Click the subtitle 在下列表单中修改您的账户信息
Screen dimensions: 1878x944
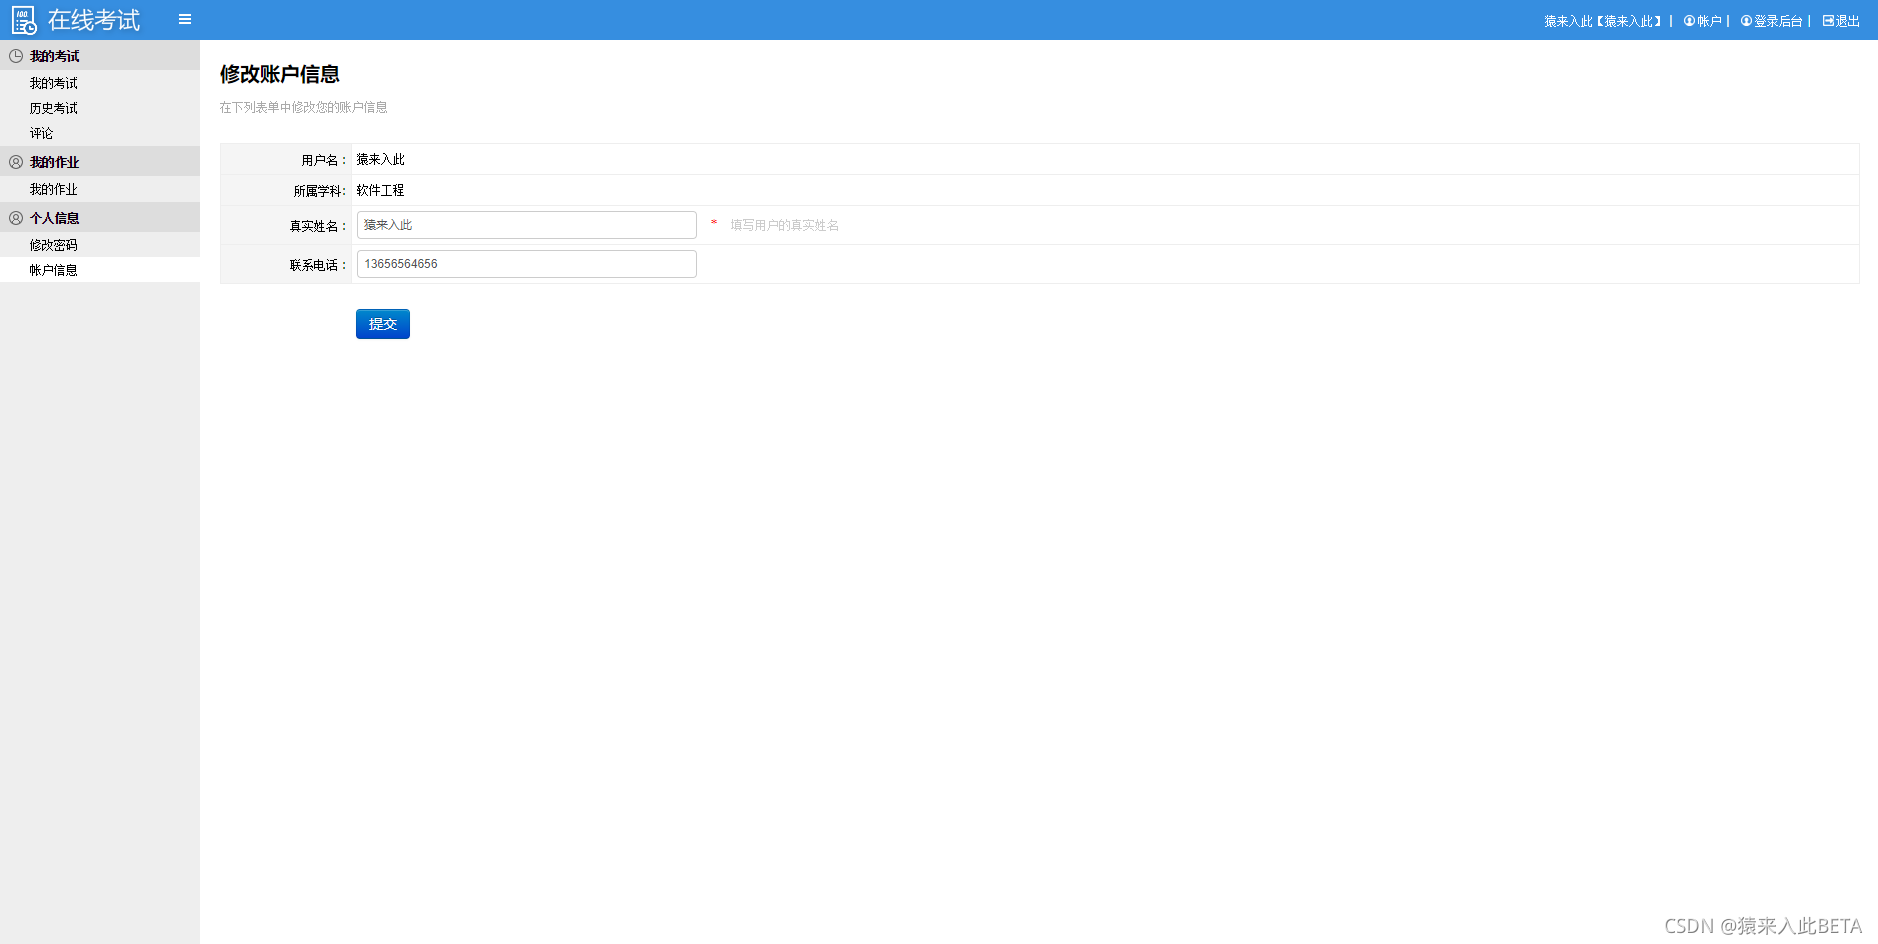(304, 107)
